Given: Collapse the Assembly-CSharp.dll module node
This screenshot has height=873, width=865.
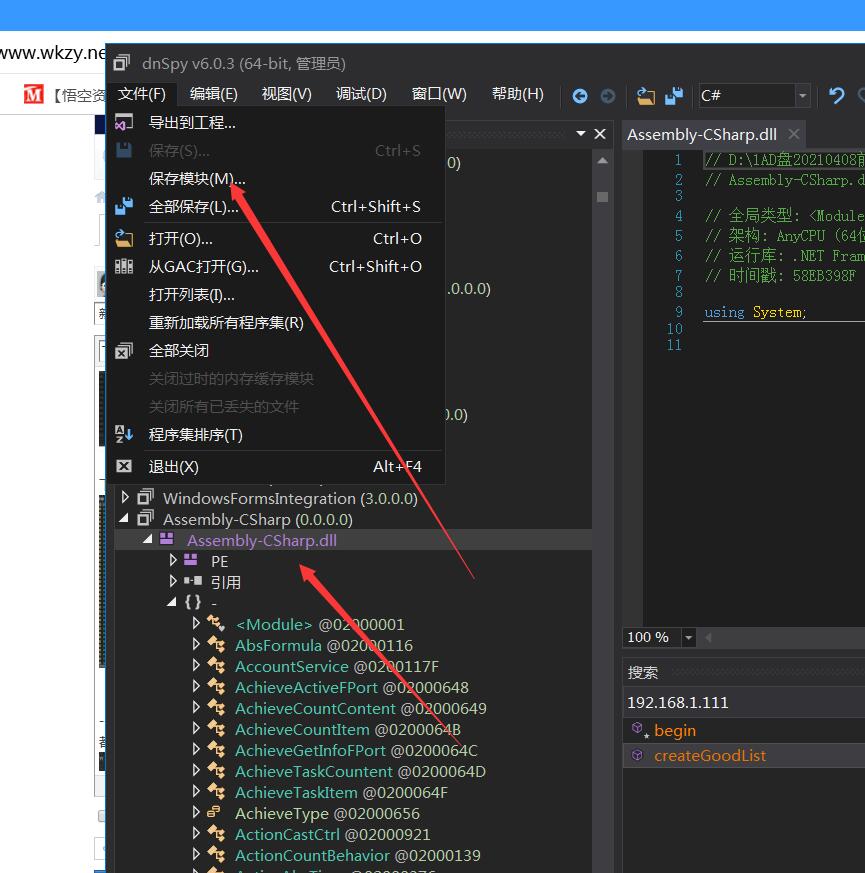Looking at the screenshot, I should pyautogui.click(x=148, y=540).
